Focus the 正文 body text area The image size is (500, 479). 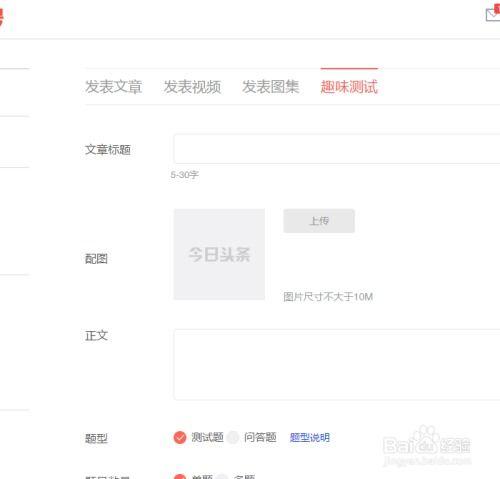[337, 364]
